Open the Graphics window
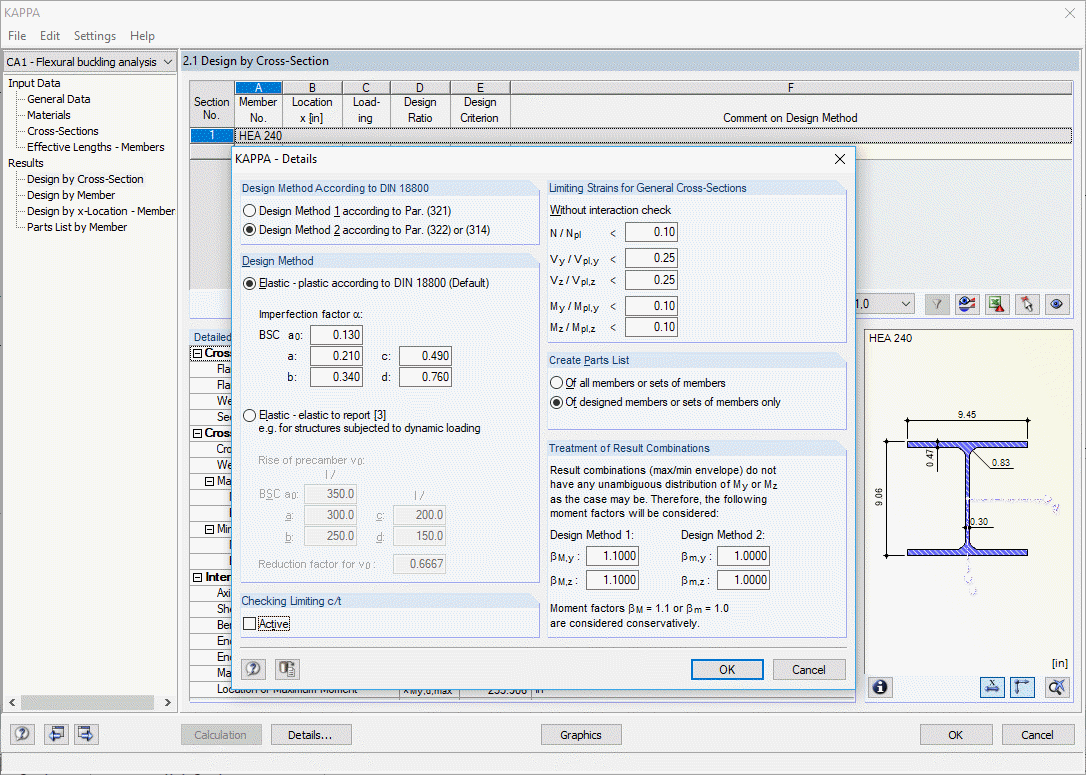Viewport: 1086px width, 775px height. (x=581, y=734)
